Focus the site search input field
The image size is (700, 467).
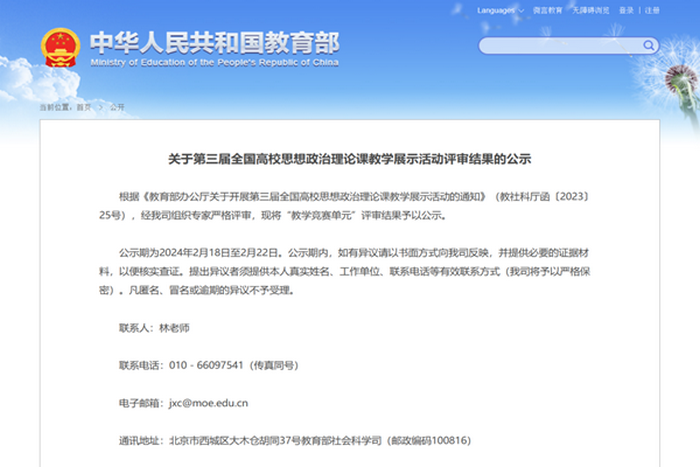(560, 45)
